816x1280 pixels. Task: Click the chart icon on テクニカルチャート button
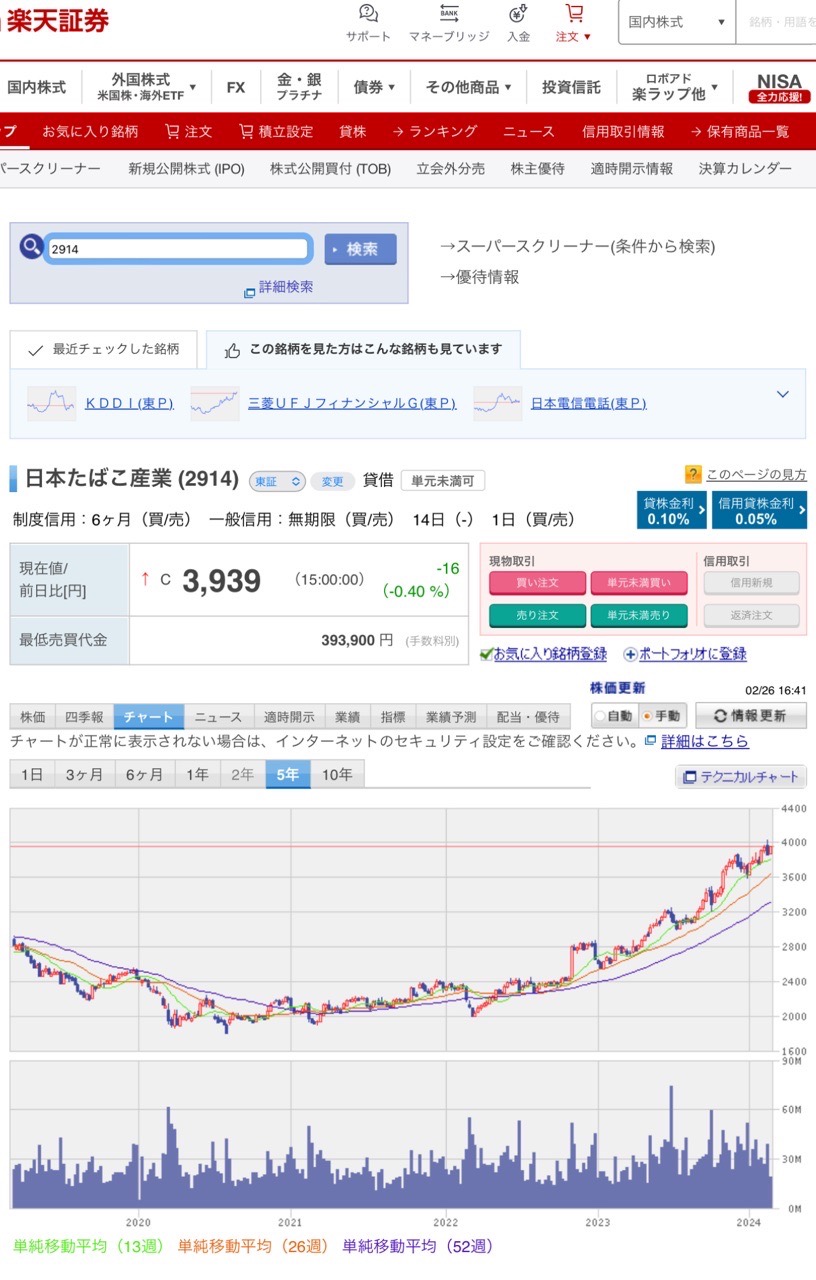coord(689,777)
